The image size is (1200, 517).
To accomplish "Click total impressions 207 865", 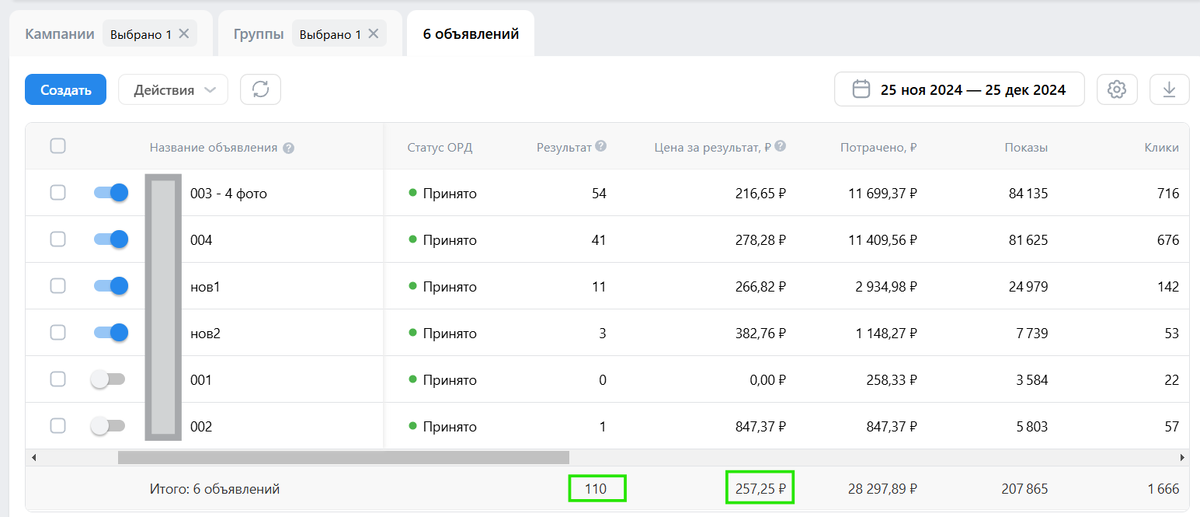I will 1024,489.
